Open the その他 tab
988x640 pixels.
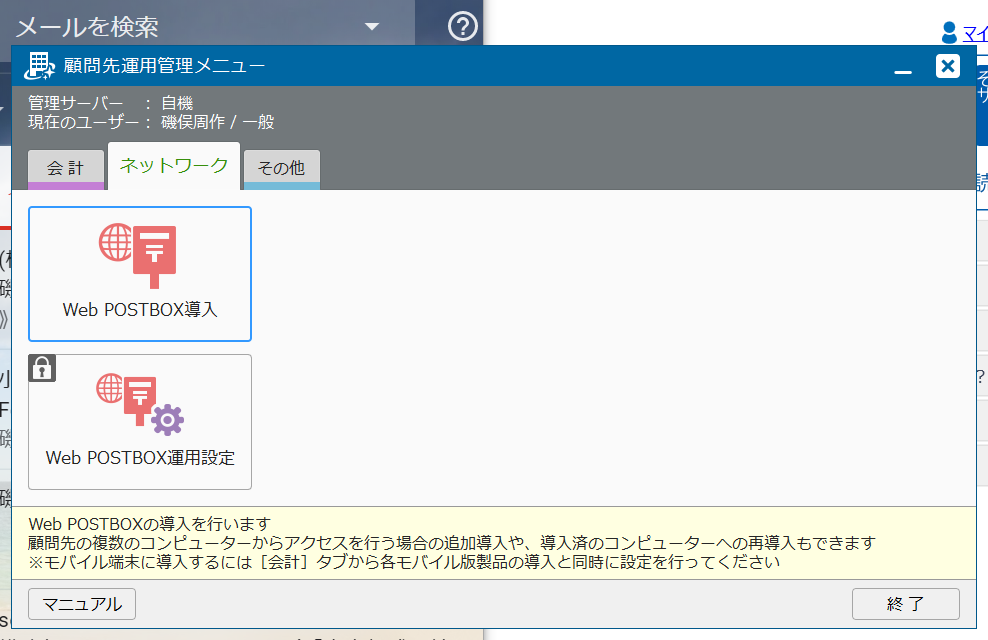click(x=281, y=168)
